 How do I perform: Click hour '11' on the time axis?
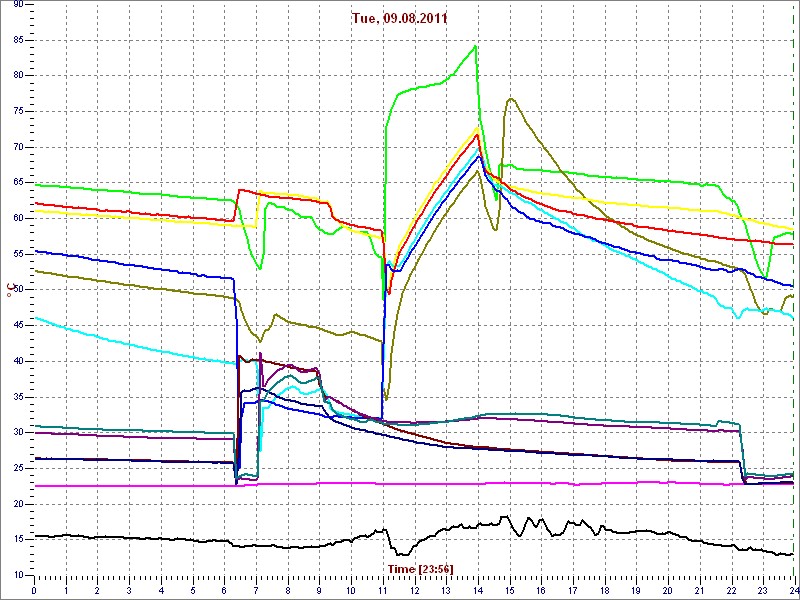coord(382,590)
